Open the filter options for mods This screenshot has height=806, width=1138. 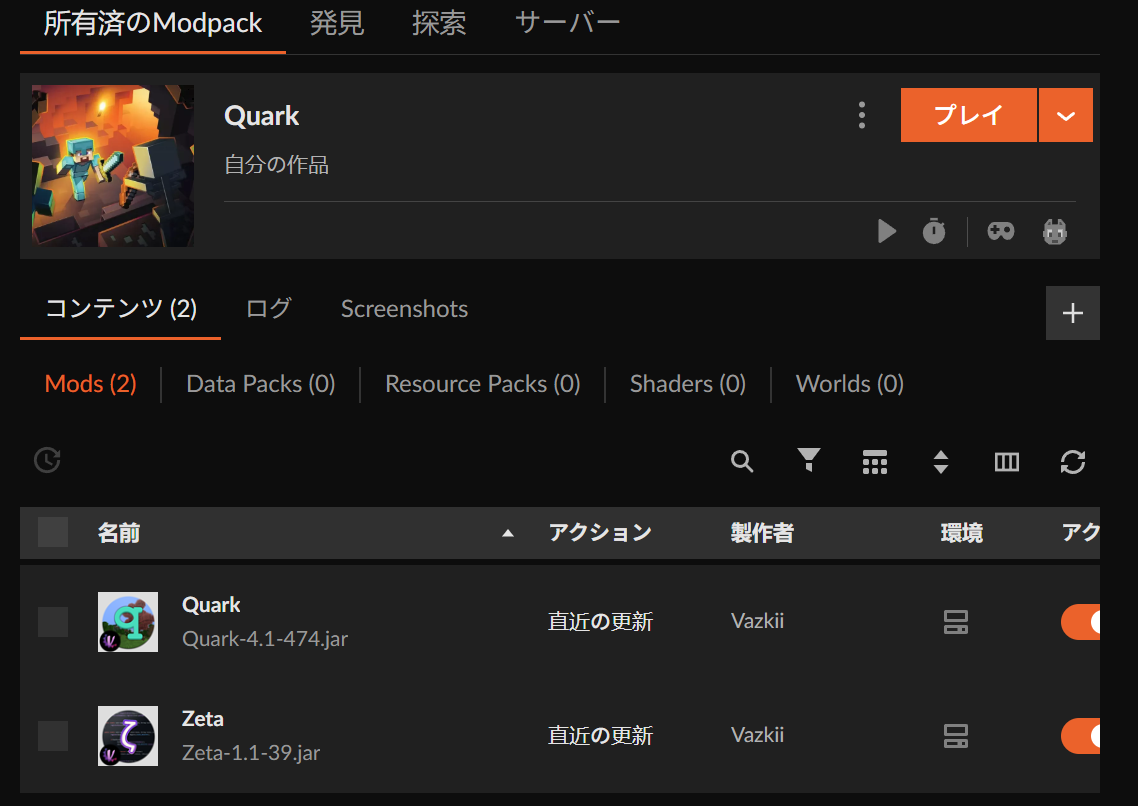(808, 462)
